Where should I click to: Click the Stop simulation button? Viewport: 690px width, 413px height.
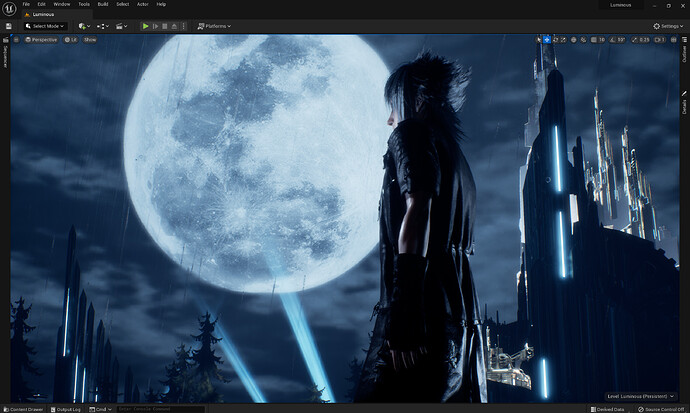(x=165, y=26)
